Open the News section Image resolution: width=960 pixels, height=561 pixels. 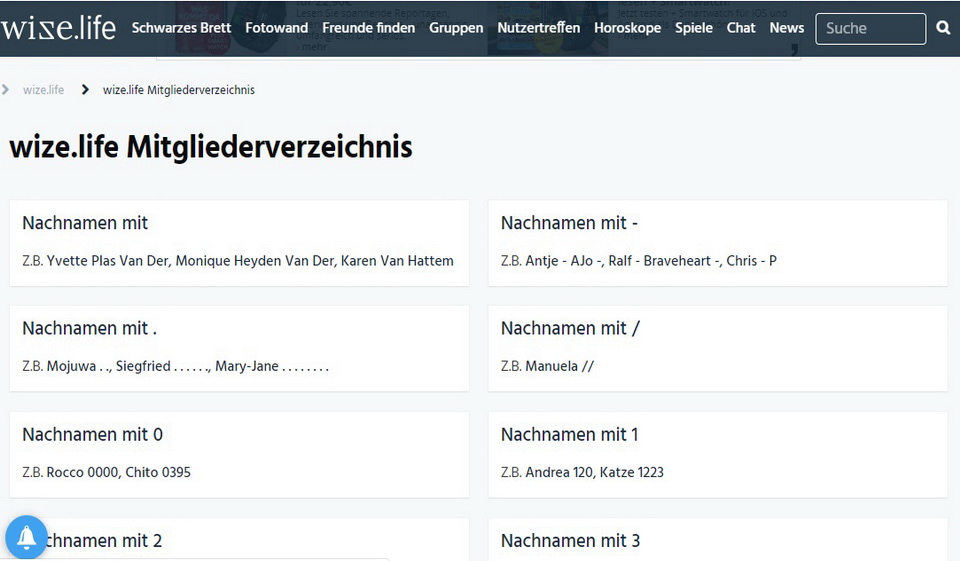tap(786, 28)
